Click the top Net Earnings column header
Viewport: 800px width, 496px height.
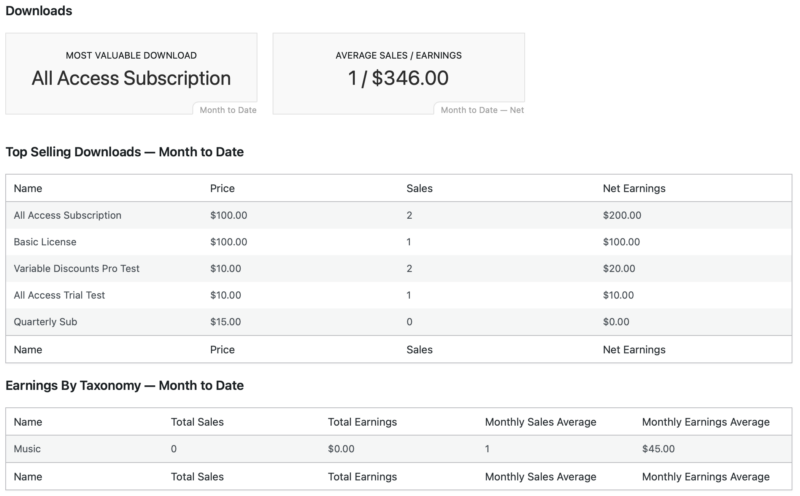coord(634,188)
